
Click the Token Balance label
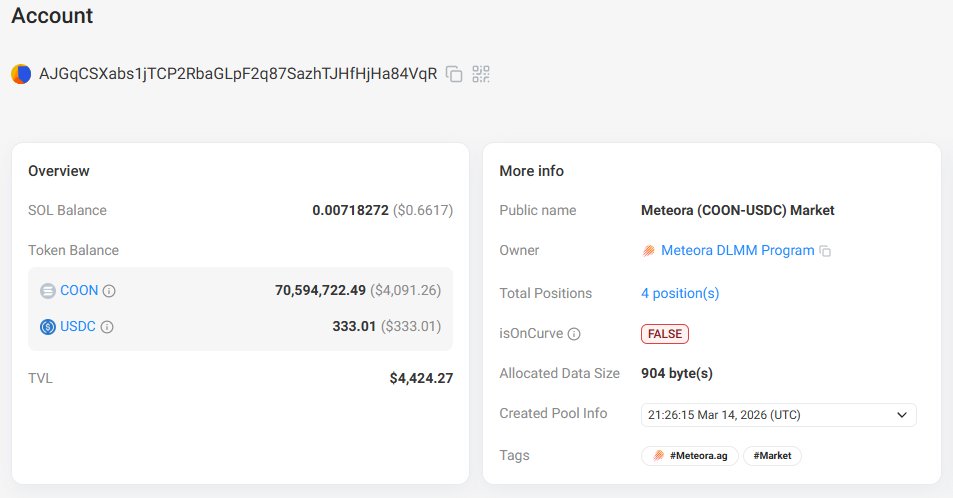click(74, 251)
